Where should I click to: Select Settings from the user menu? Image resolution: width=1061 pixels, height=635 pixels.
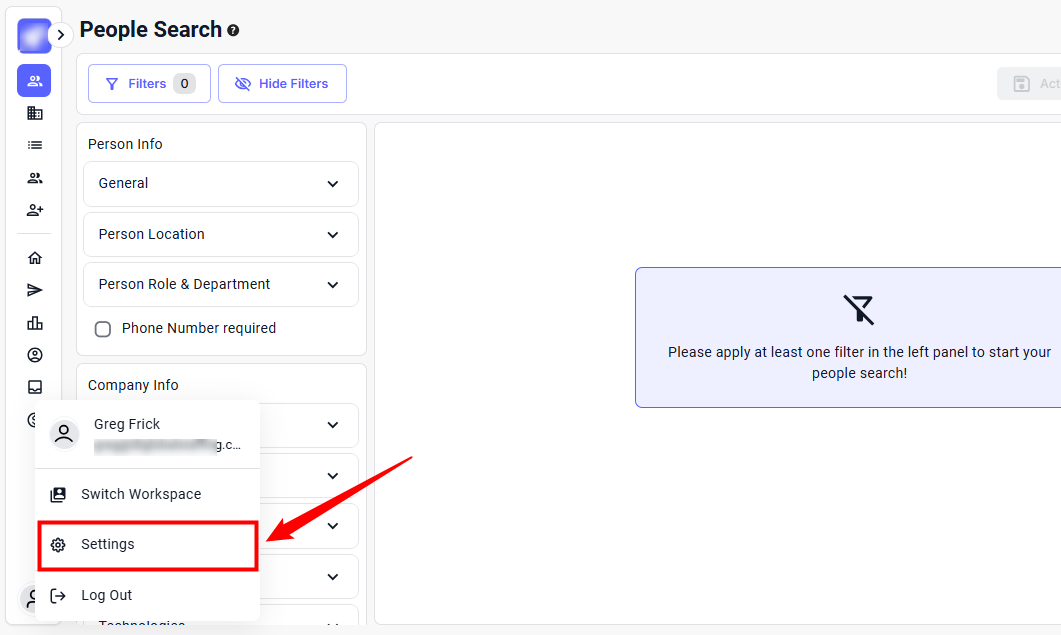coord(147,545)
